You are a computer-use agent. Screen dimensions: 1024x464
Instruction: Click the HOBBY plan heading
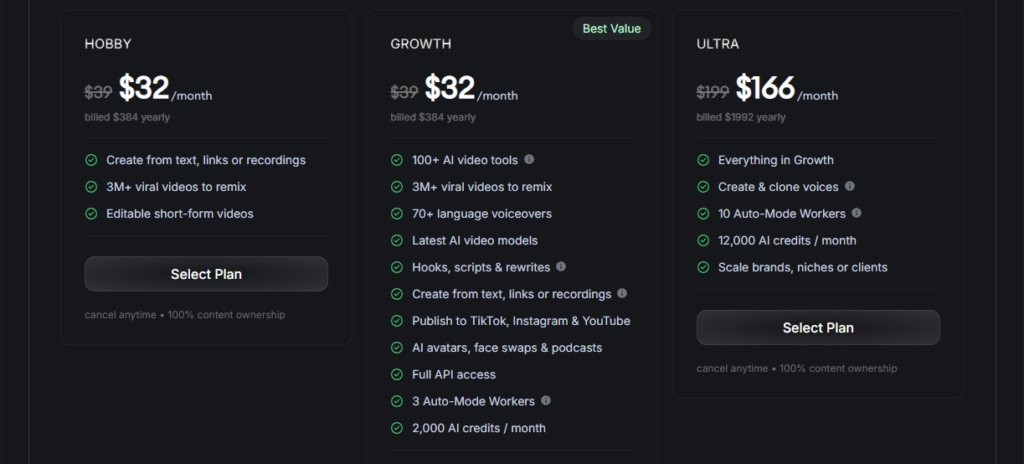click(108, 44)
